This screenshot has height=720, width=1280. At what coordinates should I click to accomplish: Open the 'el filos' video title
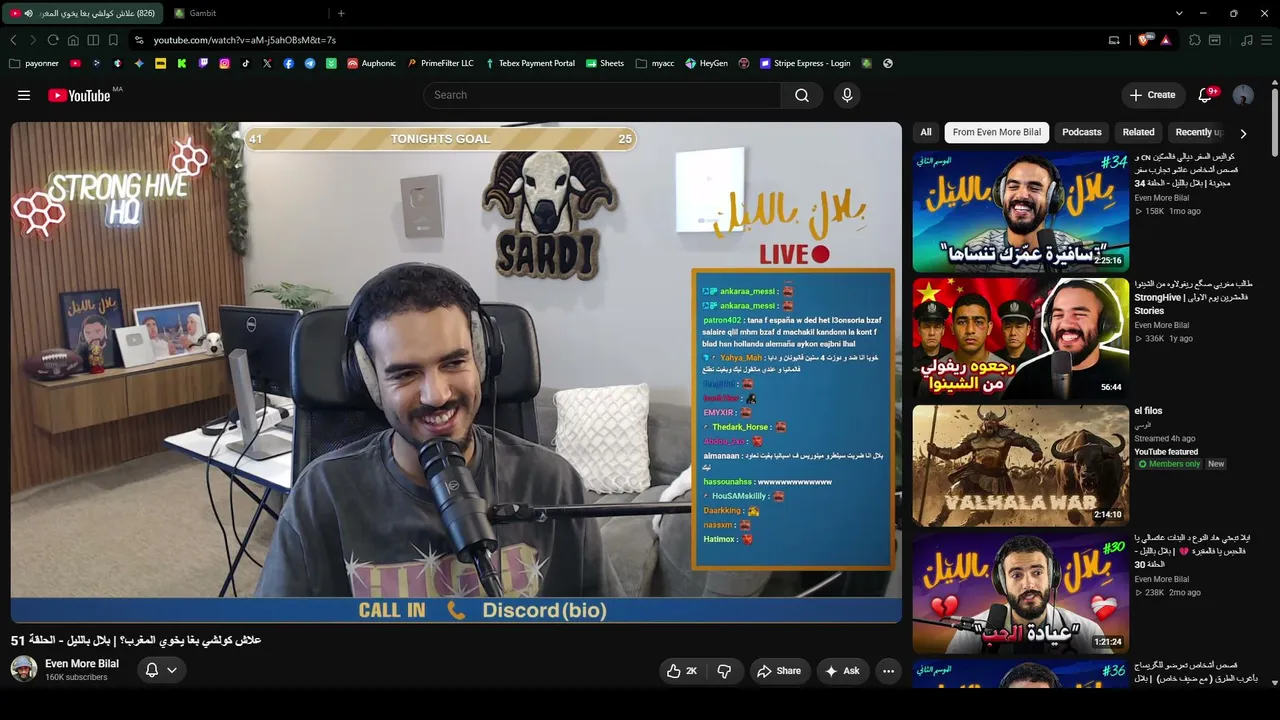point(1148,411)
